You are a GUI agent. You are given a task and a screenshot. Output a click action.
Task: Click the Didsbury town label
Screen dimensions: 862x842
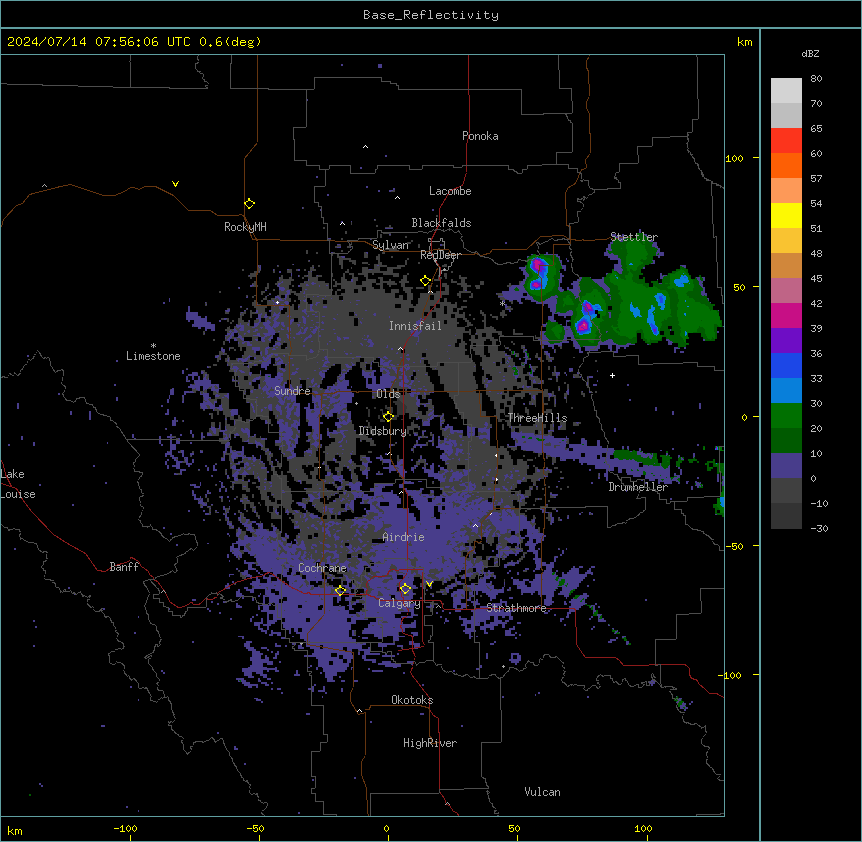coord(383,431)
